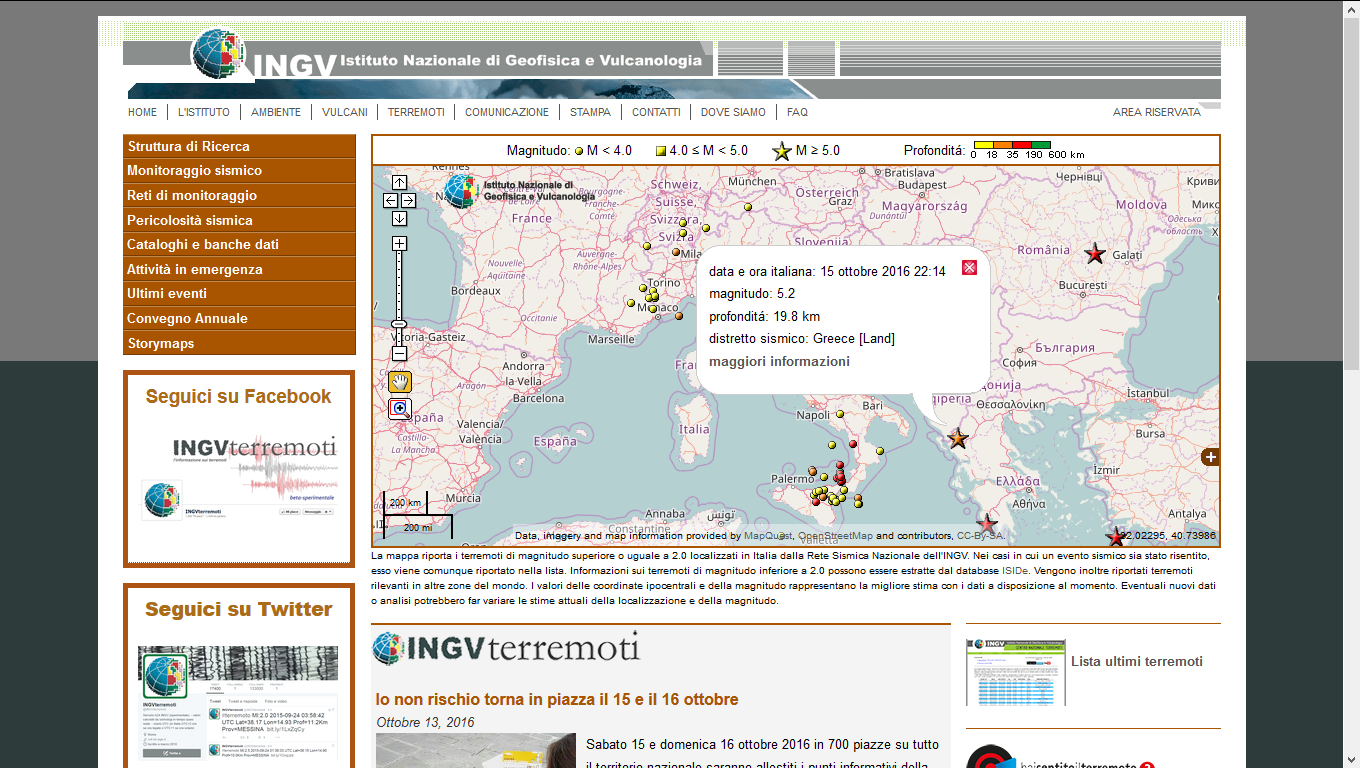Zoom out with the map minus button
The image size is (1360, 768).
pyautogui.click(x=399, y=353)
